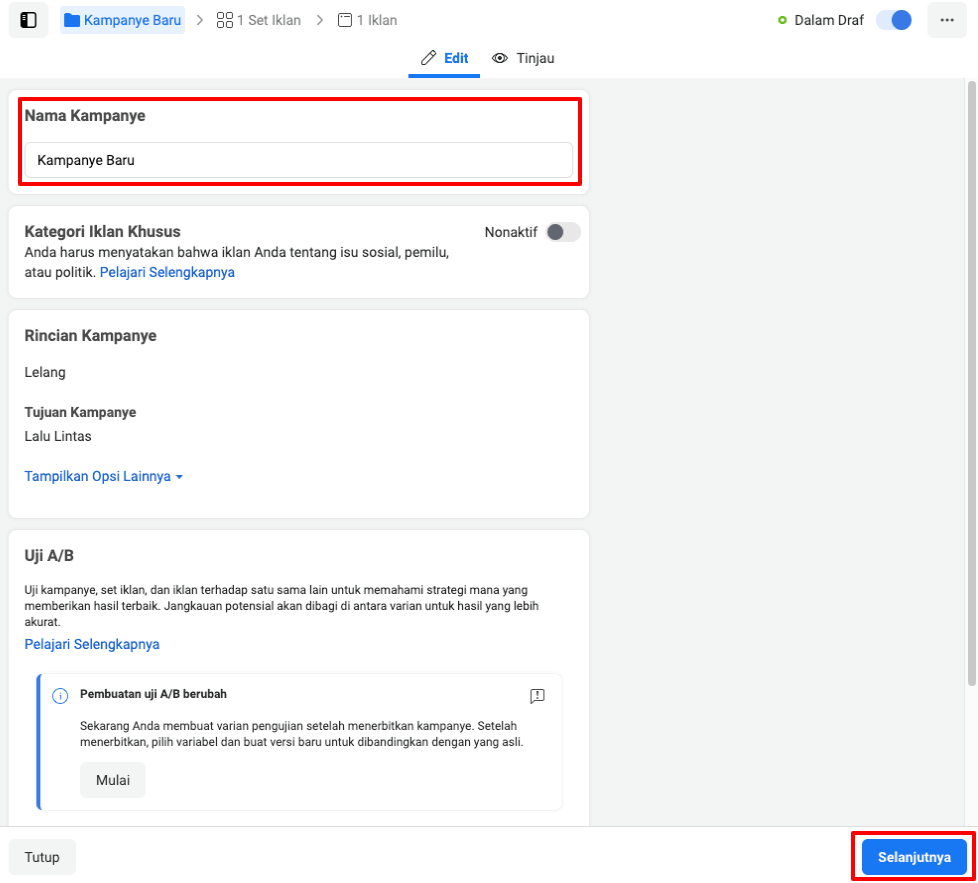The width and height of the screenshot is (978, 883).
Task: Select the Edit tab
Action: click(445, 58)
